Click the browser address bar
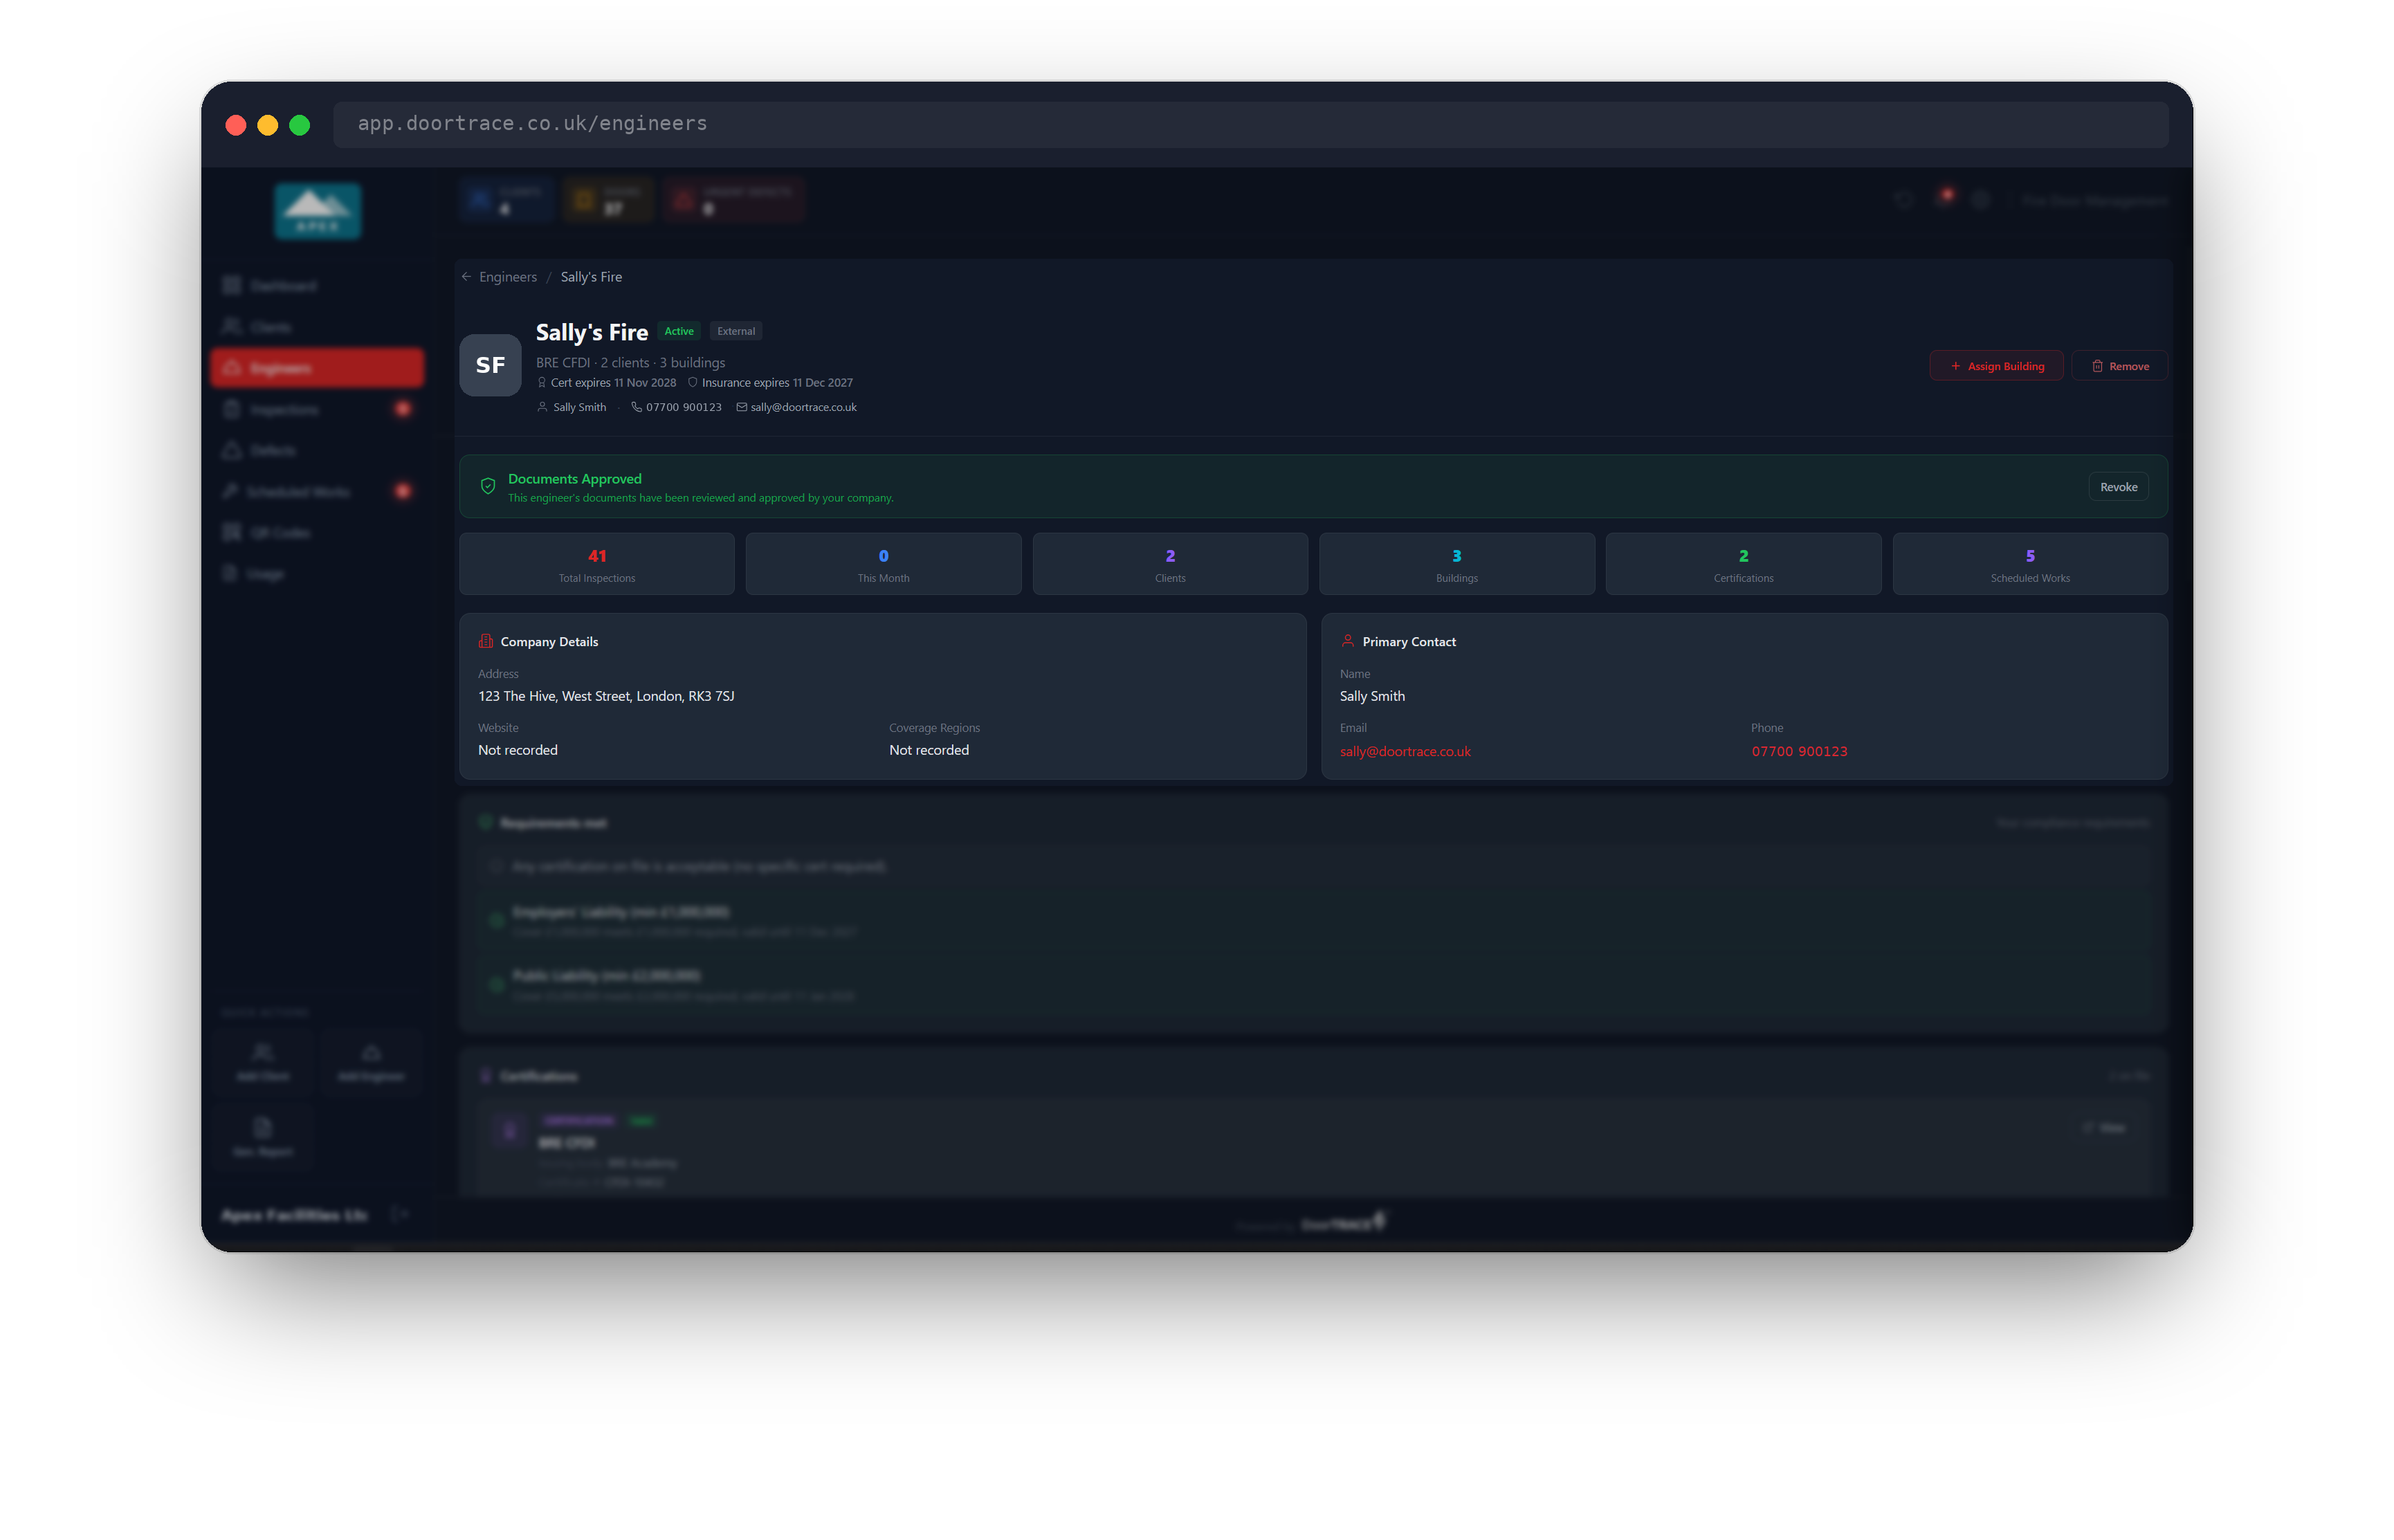Image resolution: width=2394 pixels, height=1540 pixels. pos(1250,124)
